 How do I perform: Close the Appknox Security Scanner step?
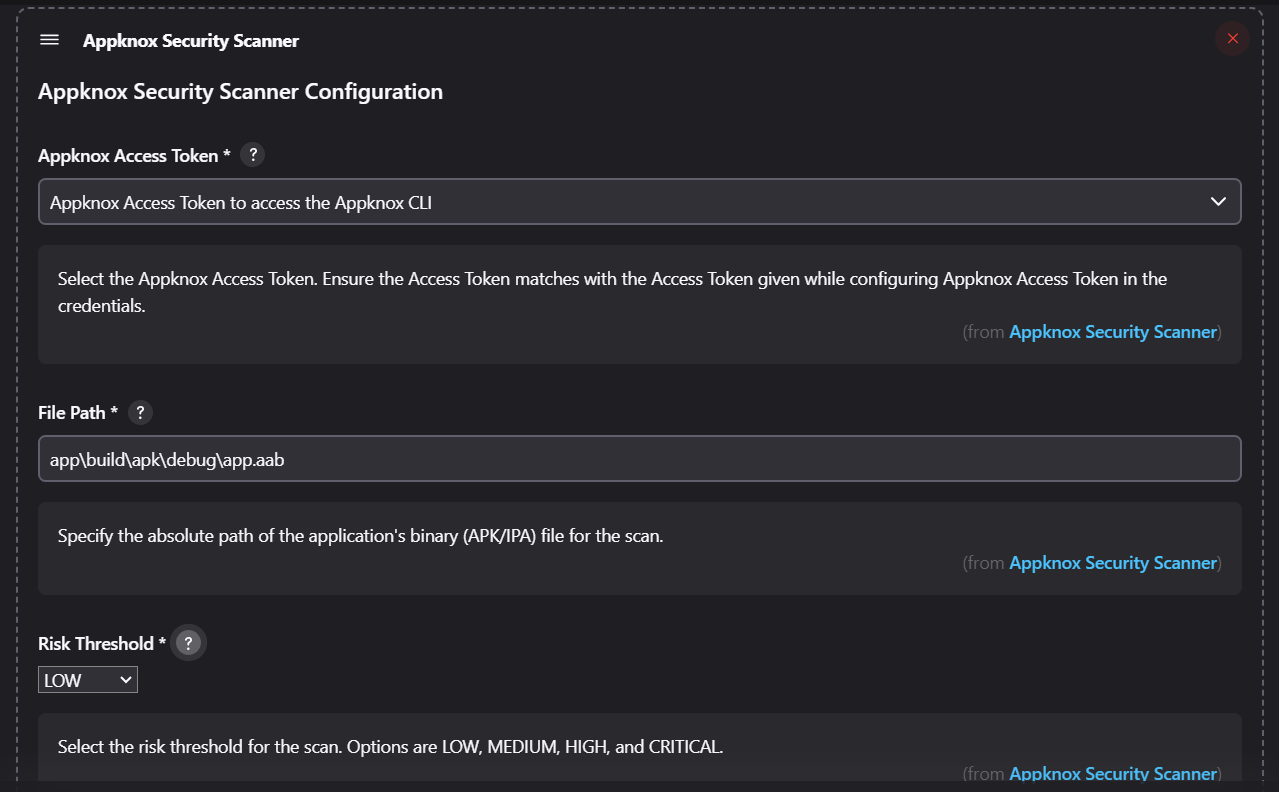click(1232, 39)
